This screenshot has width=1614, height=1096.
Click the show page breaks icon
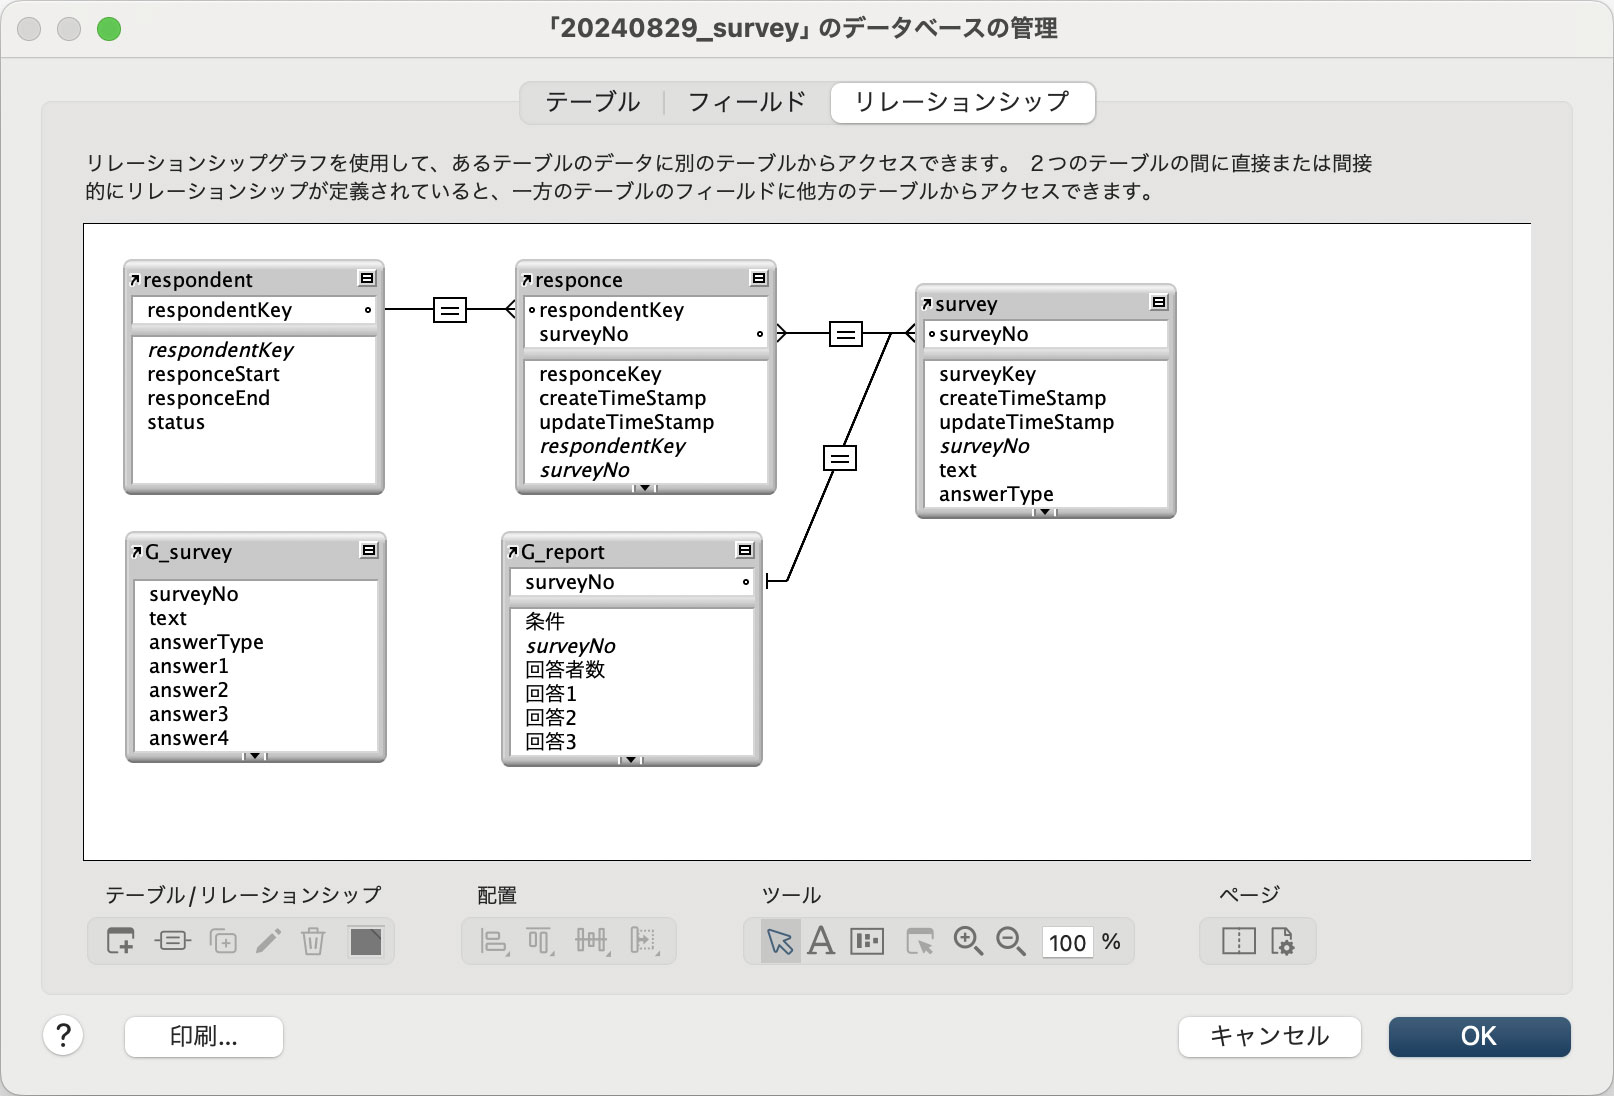1238,941
